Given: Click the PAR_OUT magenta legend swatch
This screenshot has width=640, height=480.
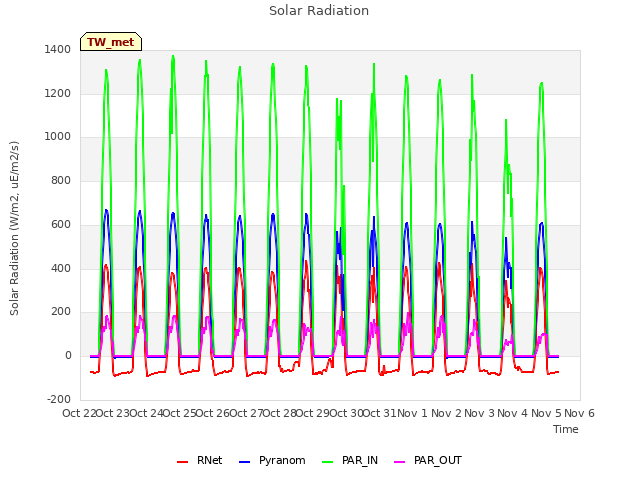Looking at the screenshot, I should click(x=400, y=462).
